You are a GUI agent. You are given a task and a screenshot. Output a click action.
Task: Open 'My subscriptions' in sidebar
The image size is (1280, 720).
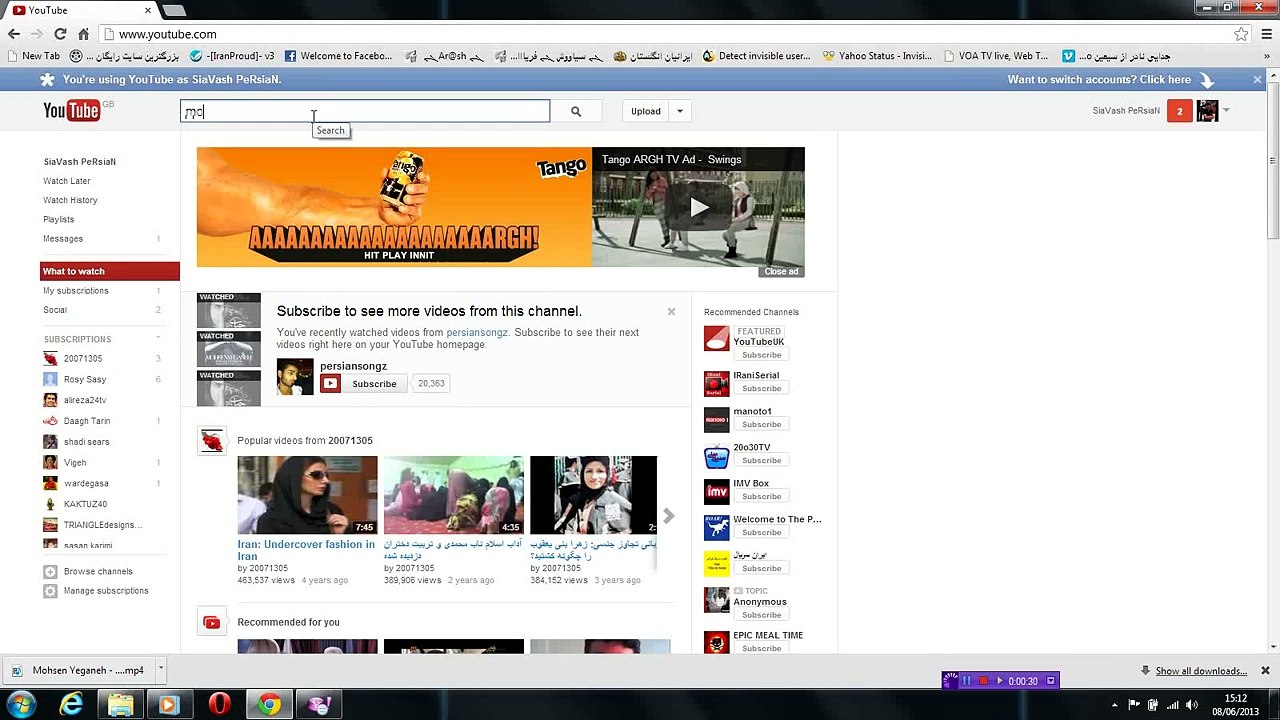(x=76, y=290)
